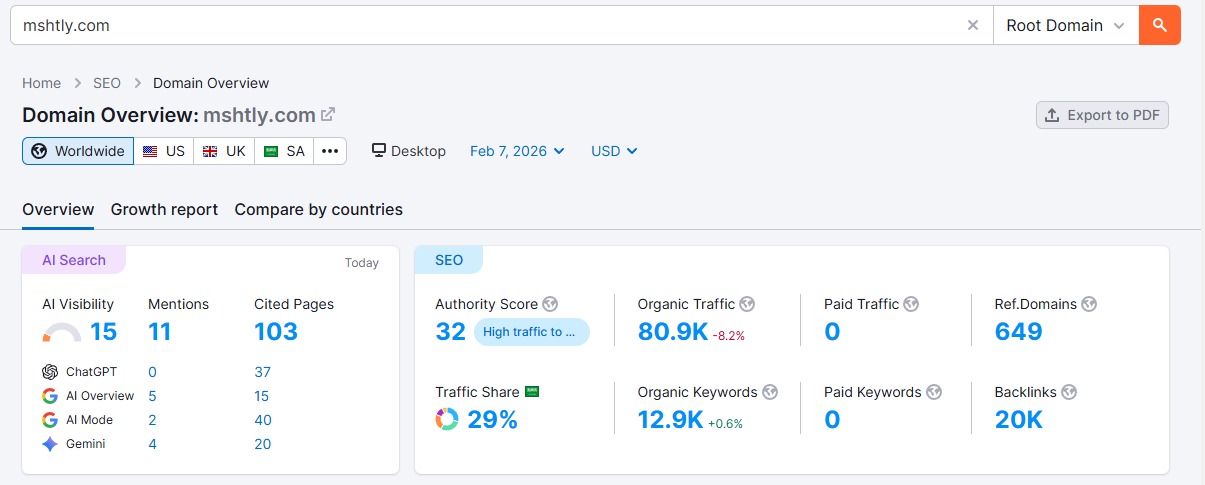
Task: Open the Root Domain dropdown
Action: click(x=1066, y=25)
